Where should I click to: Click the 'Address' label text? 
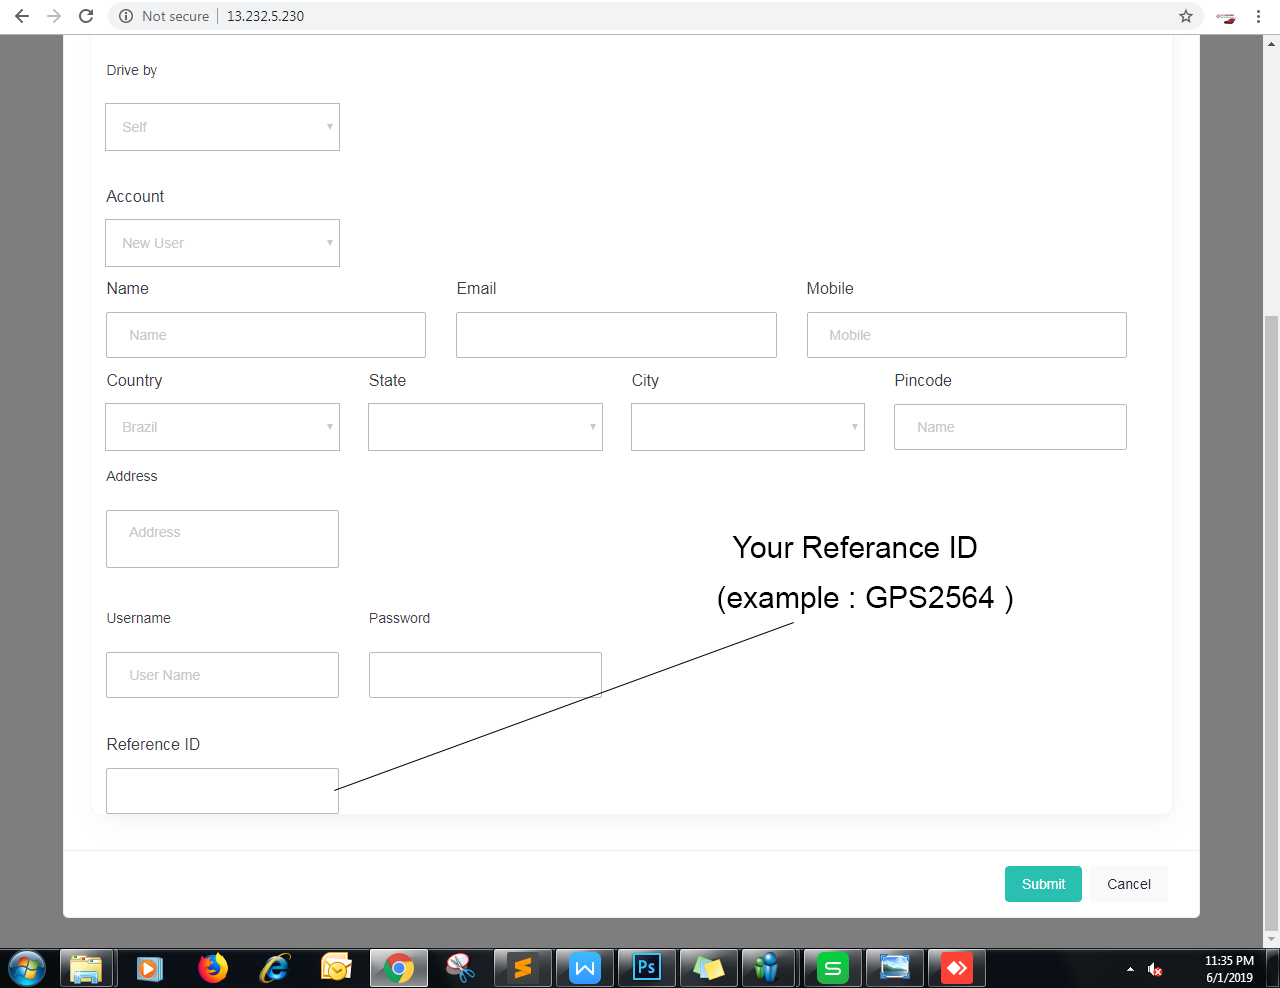(132, 476)
